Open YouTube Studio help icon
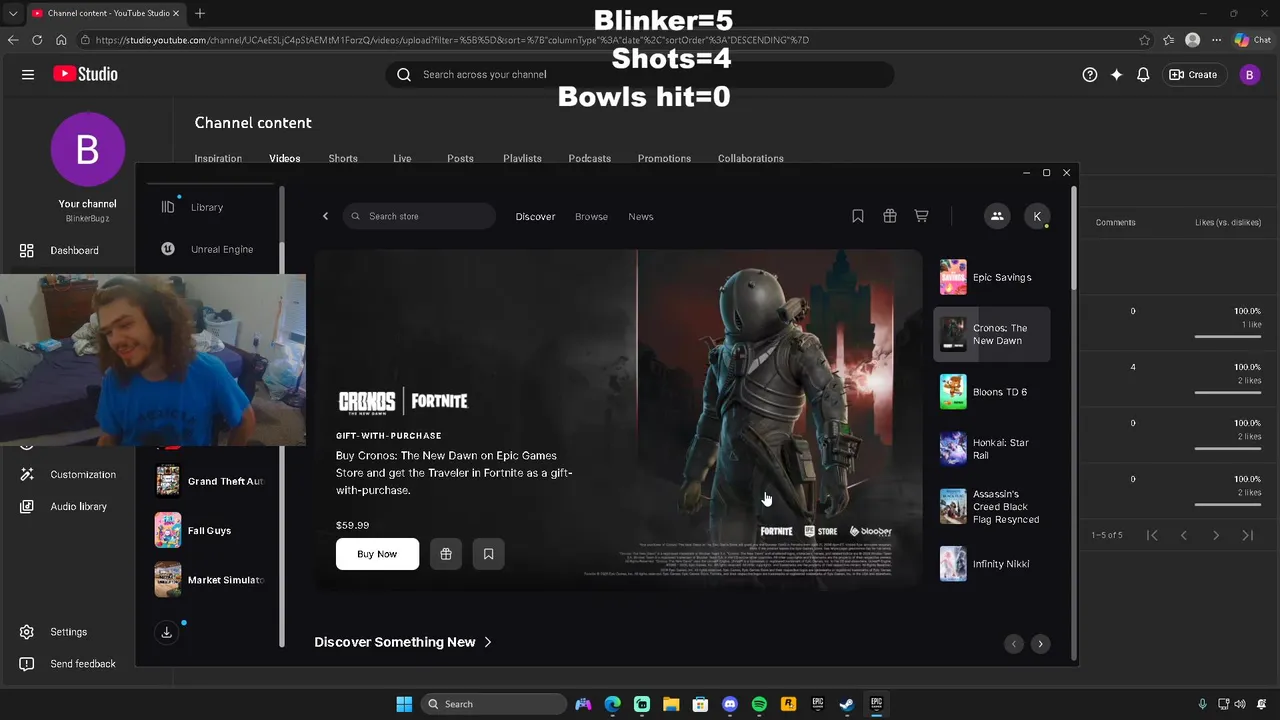 (x=1090, y=74)
